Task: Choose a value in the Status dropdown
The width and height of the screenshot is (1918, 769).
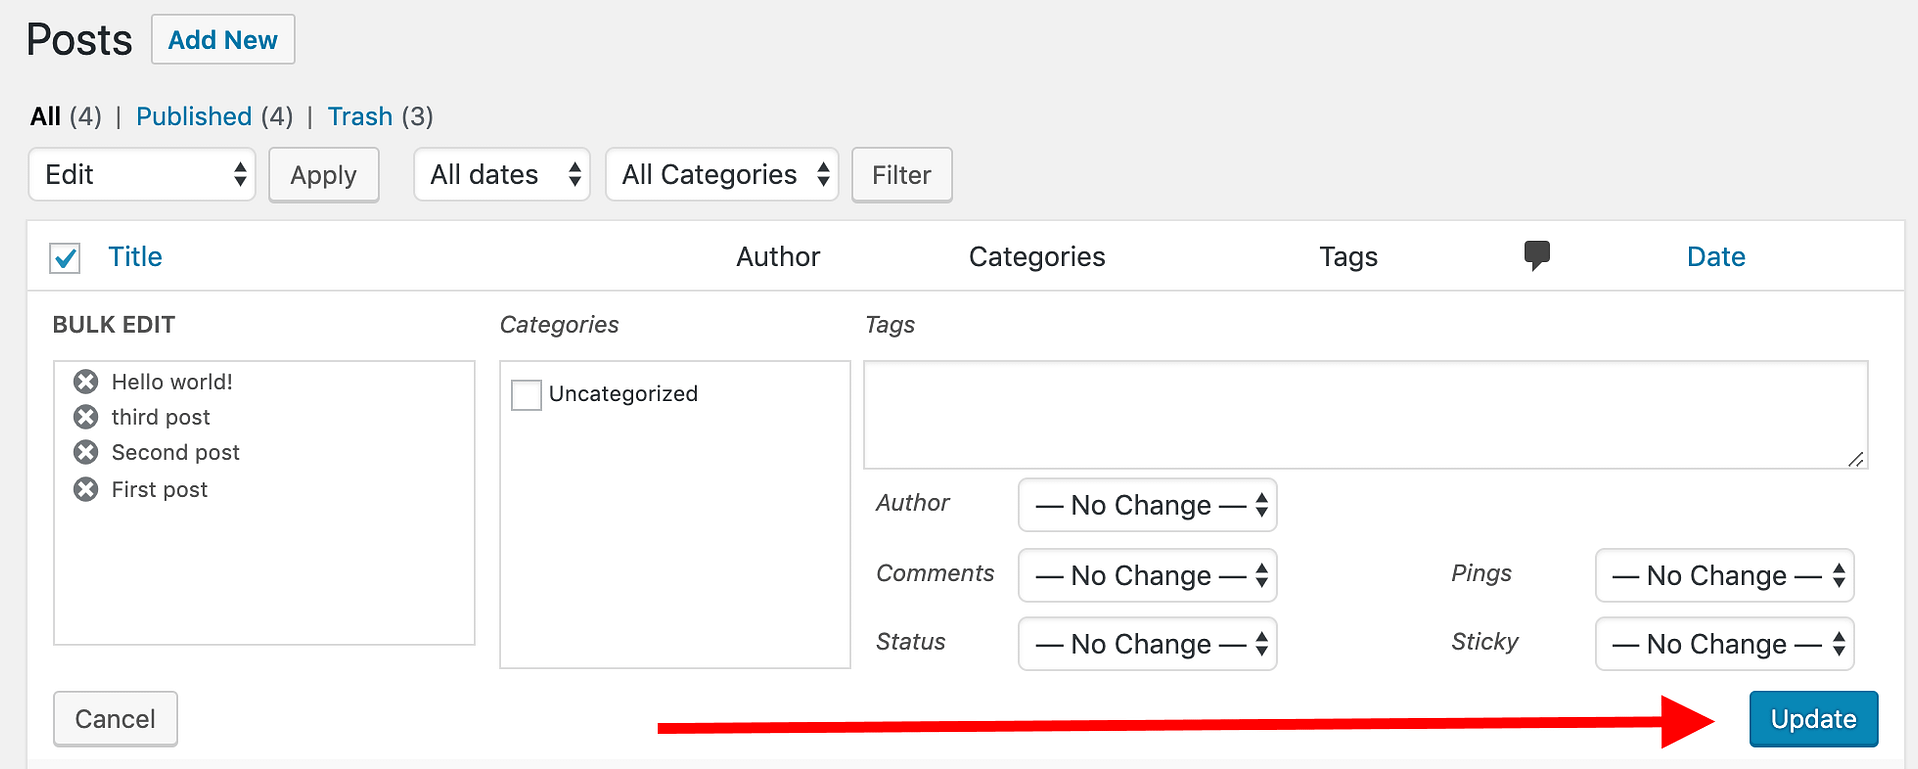Action: coord(1147,644)
